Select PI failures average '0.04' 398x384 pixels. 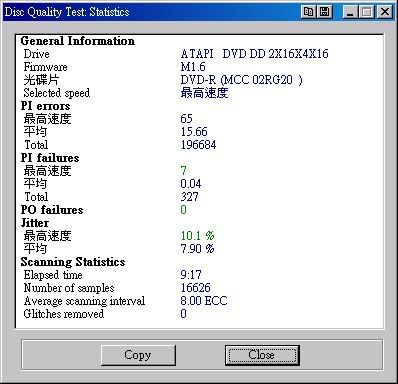coord(191,184)
